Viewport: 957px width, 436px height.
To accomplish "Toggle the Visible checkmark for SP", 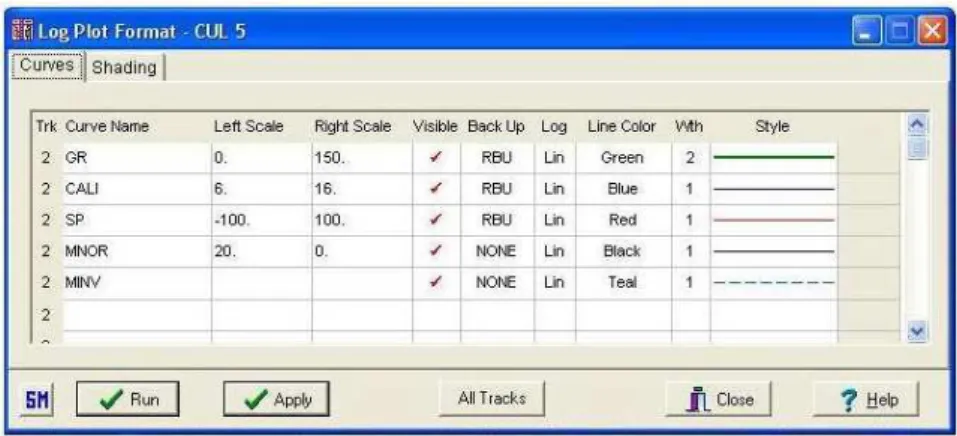I will (x=436, y=220).
